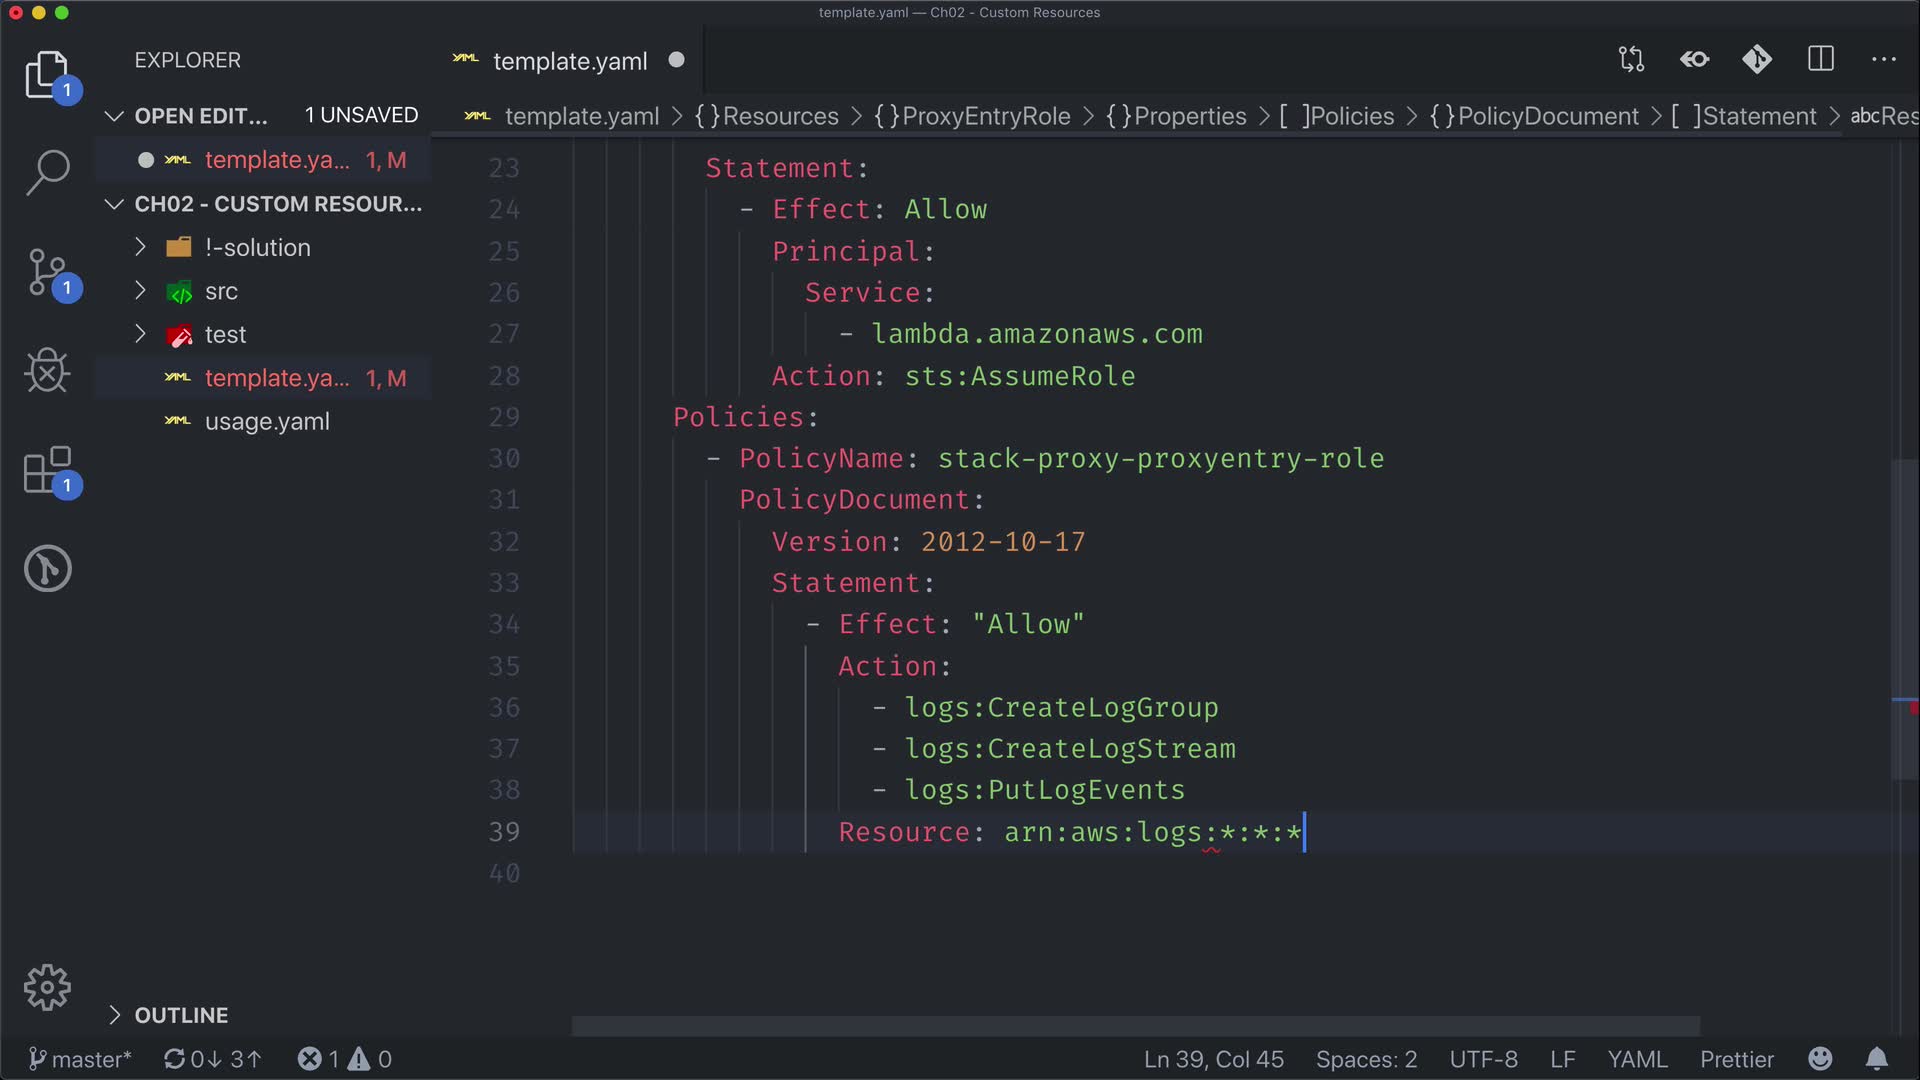Open the Debug view icon

[47, 371]
